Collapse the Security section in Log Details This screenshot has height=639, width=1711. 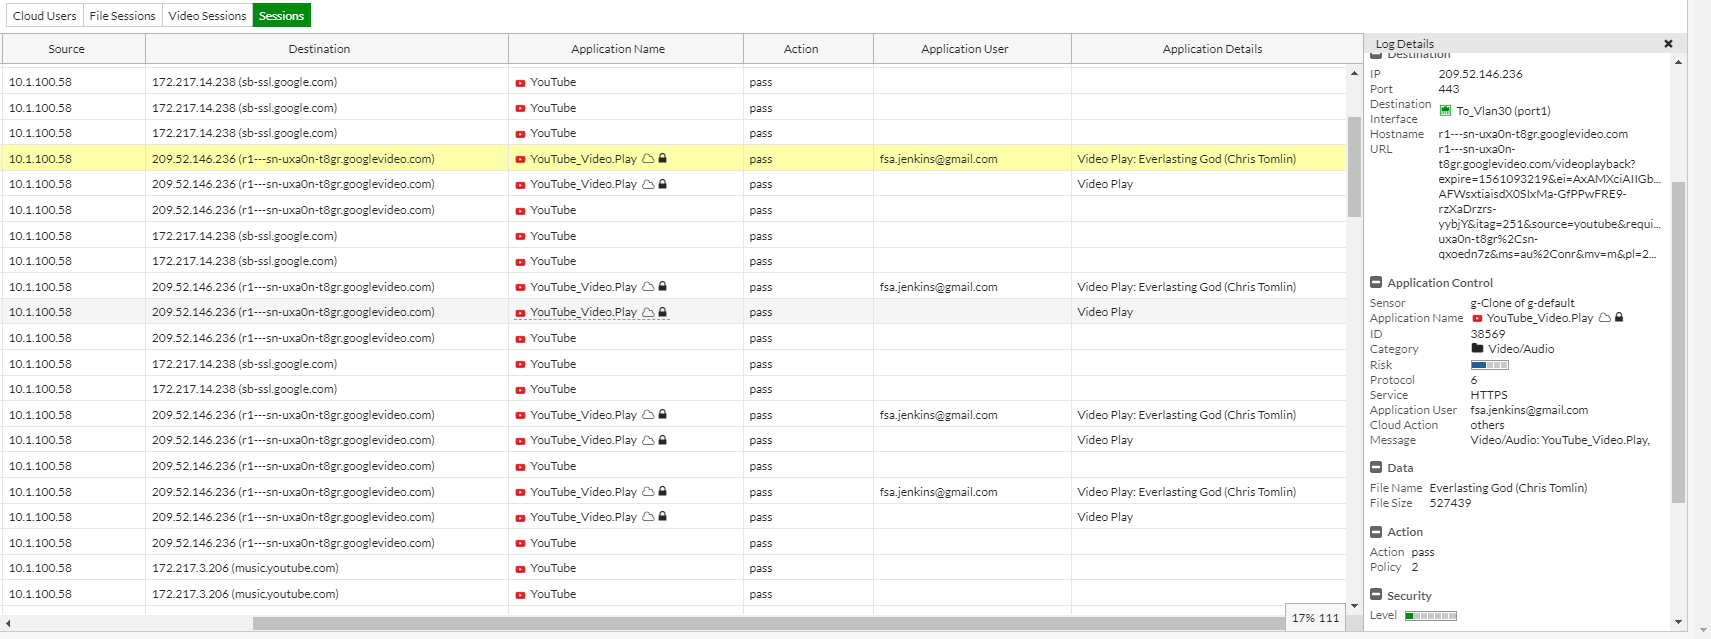[1376, 595]
